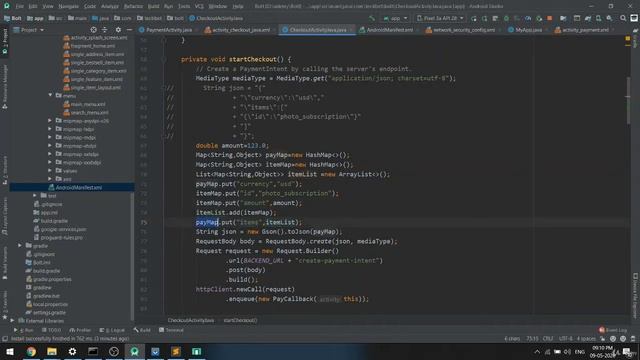
Task: Open the Run tool window button
Action: click(x=23, y=330)
